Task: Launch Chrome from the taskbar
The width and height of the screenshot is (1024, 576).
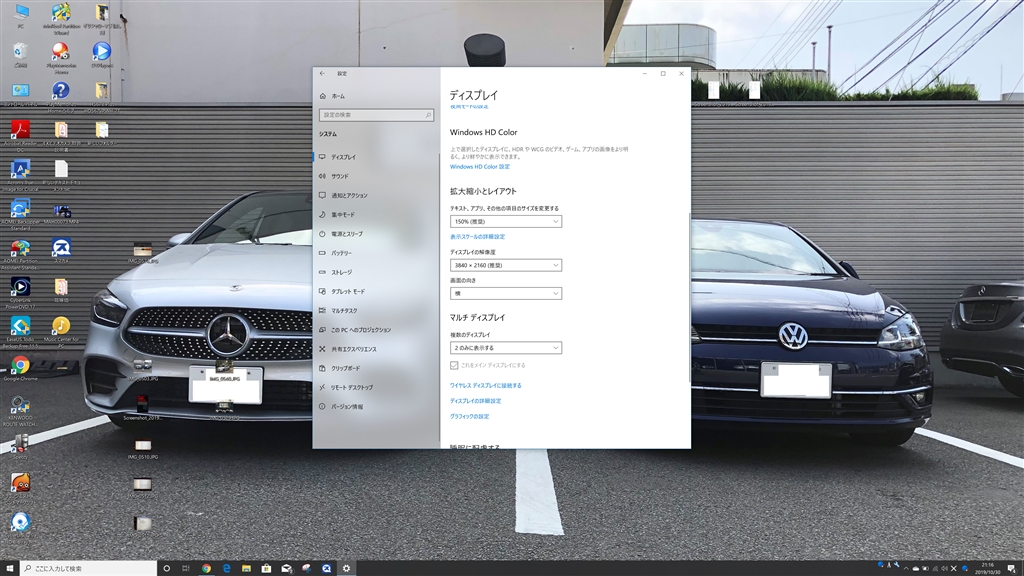Action: pyautogui.click(x=206, y=569)
